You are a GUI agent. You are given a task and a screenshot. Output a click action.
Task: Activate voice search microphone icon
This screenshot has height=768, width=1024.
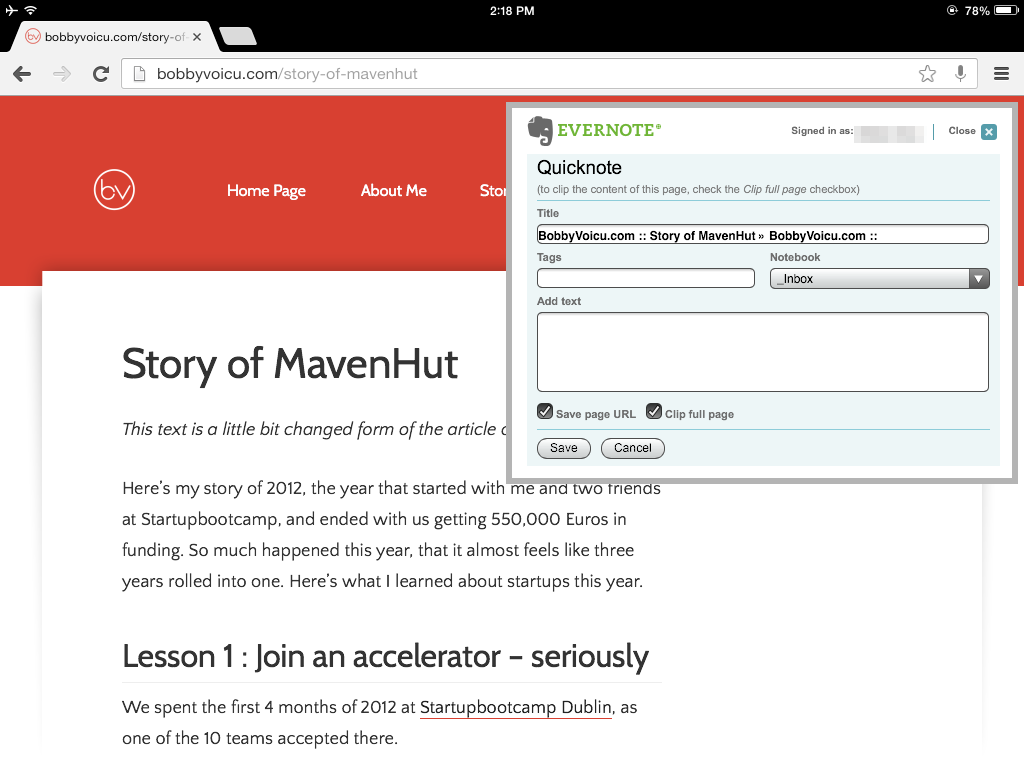pos(960,73)
